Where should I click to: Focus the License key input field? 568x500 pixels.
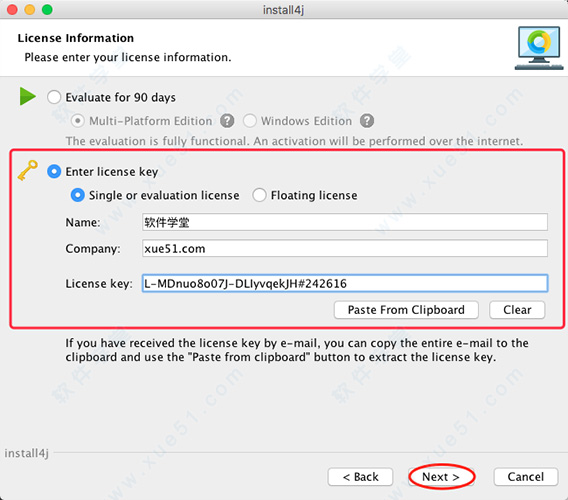(x=344, y=283)
